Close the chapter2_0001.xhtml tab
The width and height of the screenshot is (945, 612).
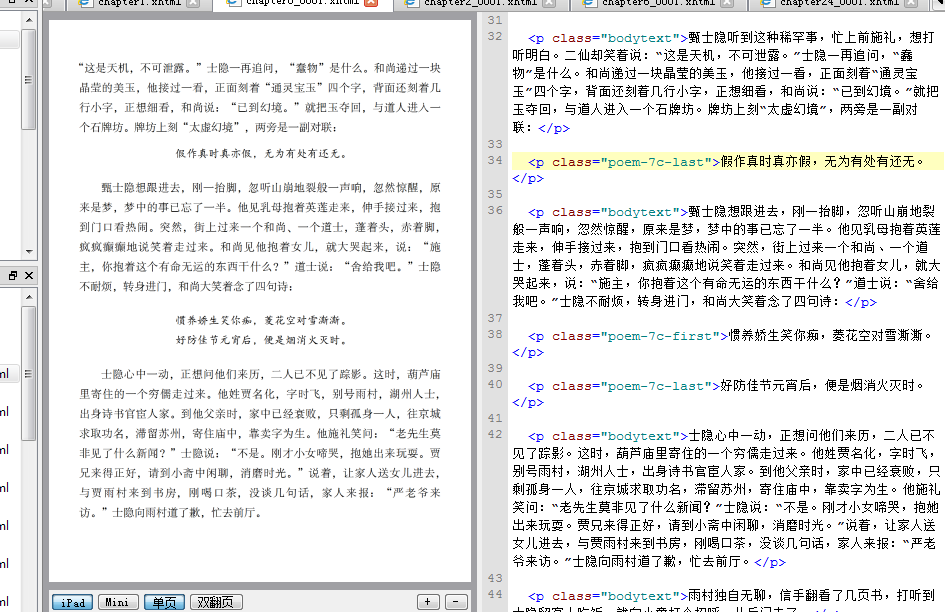pos(549,4)
